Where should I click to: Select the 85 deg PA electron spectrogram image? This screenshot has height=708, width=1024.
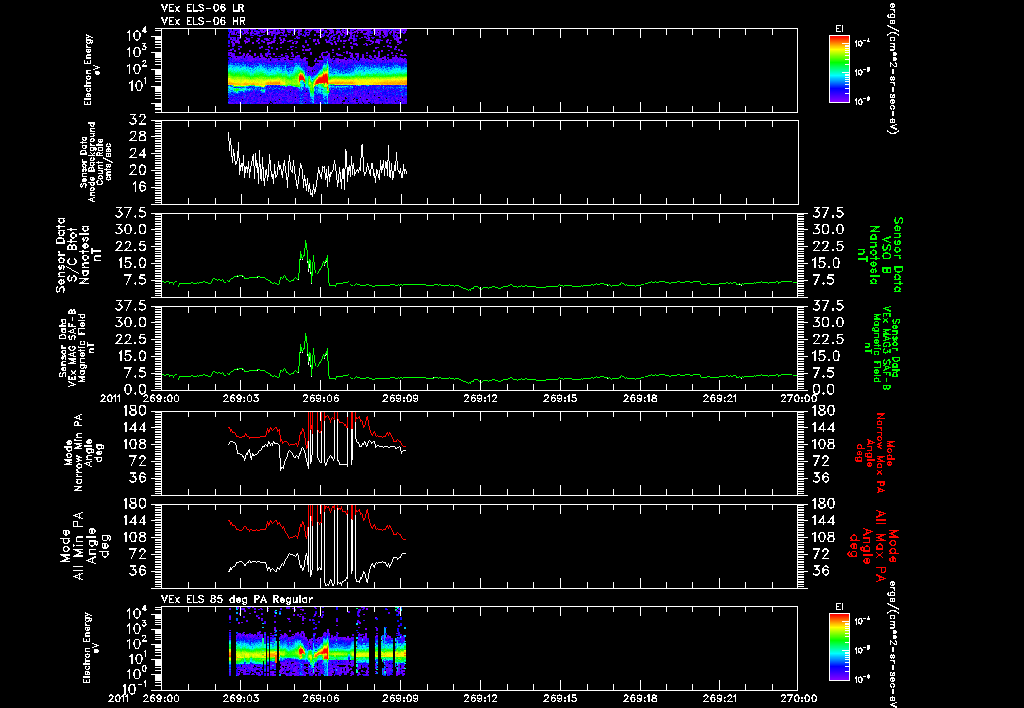[x=317, y=642]
